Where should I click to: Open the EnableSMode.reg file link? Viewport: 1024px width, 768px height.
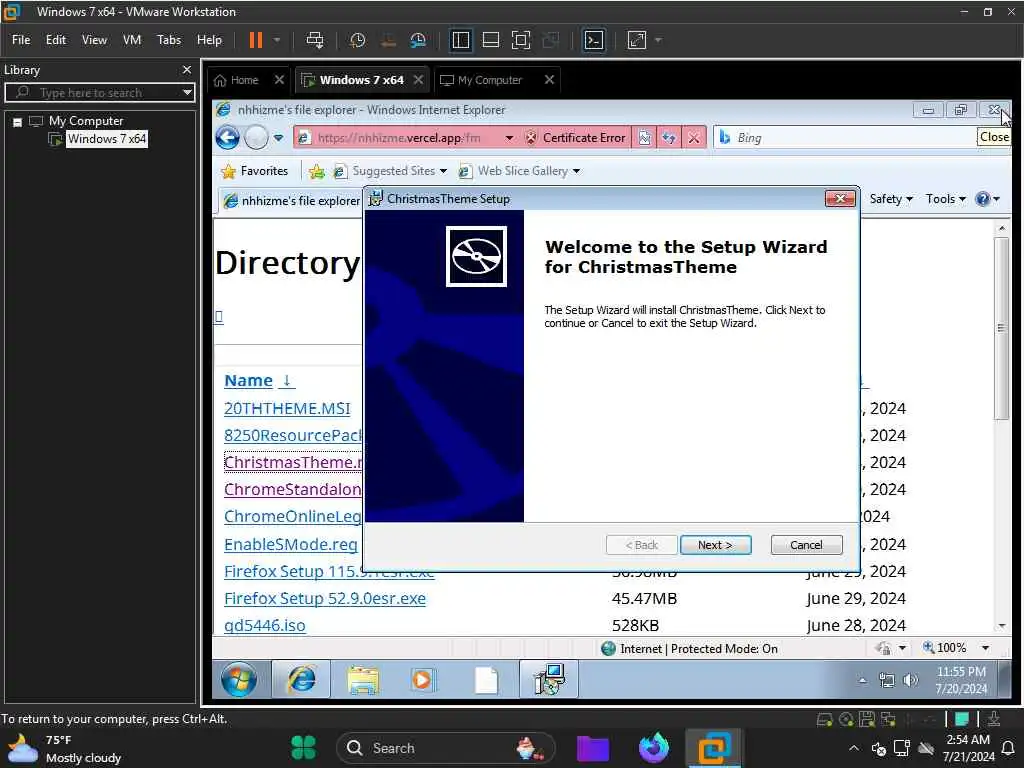tap(291, 544)
